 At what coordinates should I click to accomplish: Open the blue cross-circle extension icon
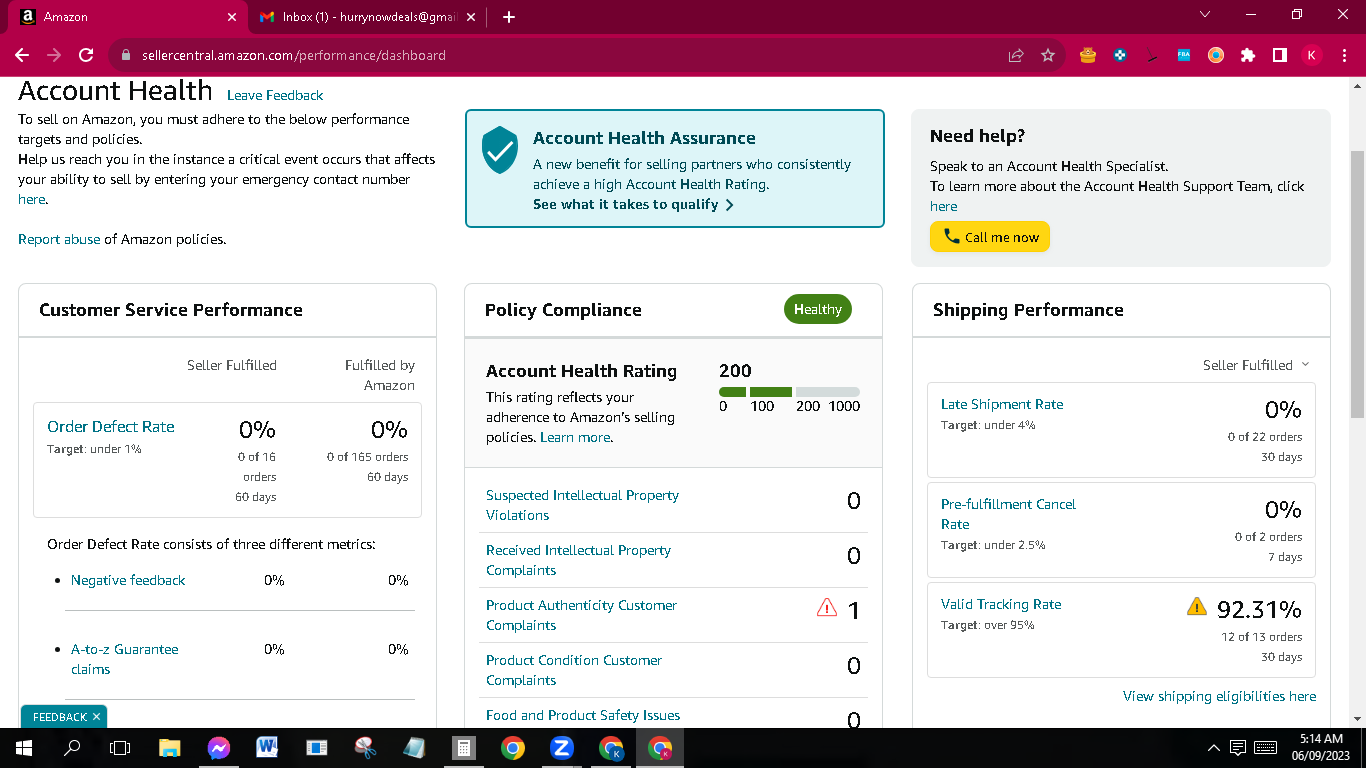click(1120, 56)
